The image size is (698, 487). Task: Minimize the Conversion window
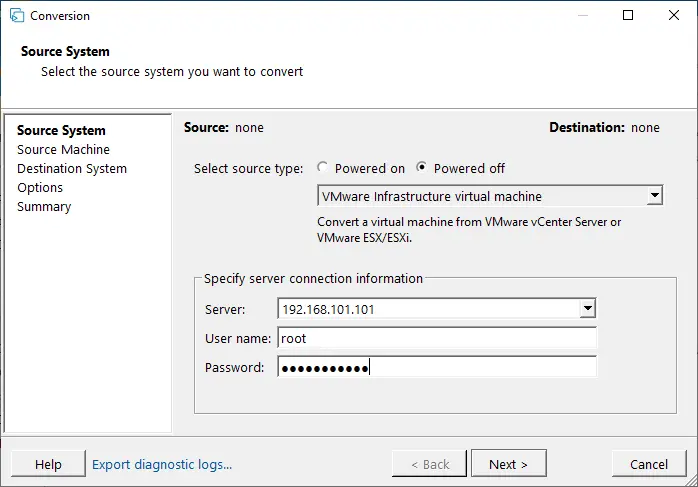[x=583, y=15]
